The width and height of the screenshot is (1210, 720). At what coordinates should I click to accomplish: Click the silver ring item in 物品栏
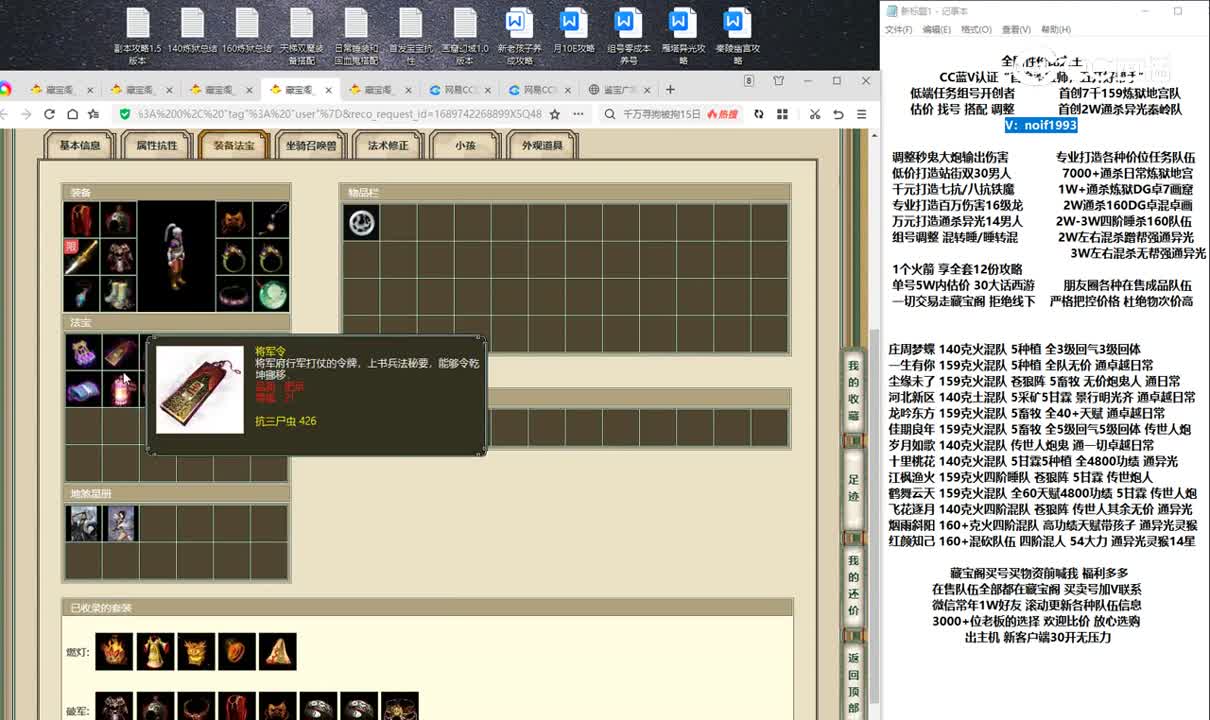[362, 222]
